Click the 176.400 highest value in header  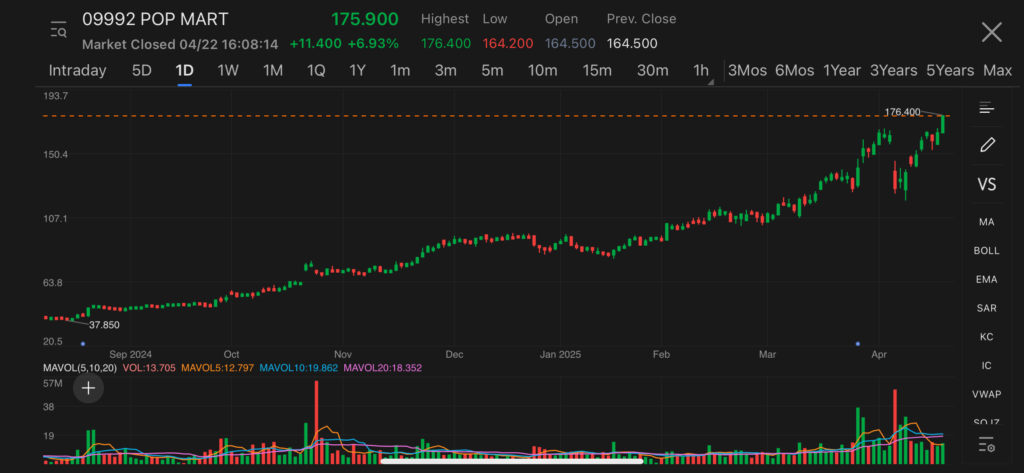tap(446, 44)
